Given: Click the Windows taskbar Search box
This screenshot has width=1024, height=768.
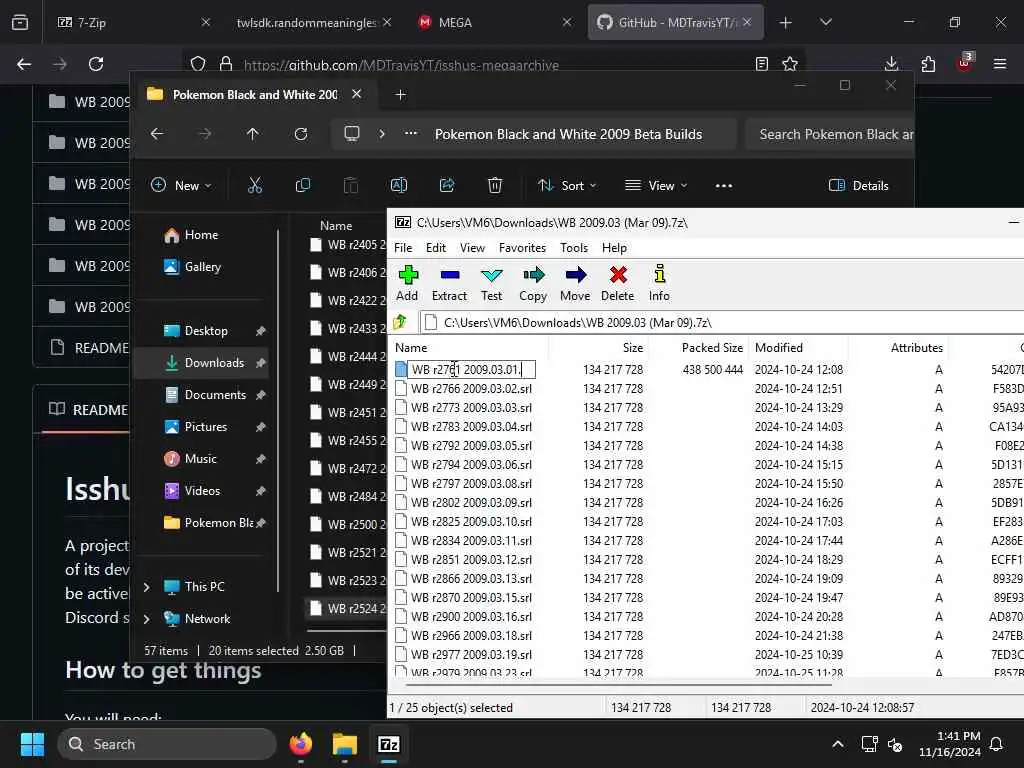Looking at the screenshot, I should [167, 744].
